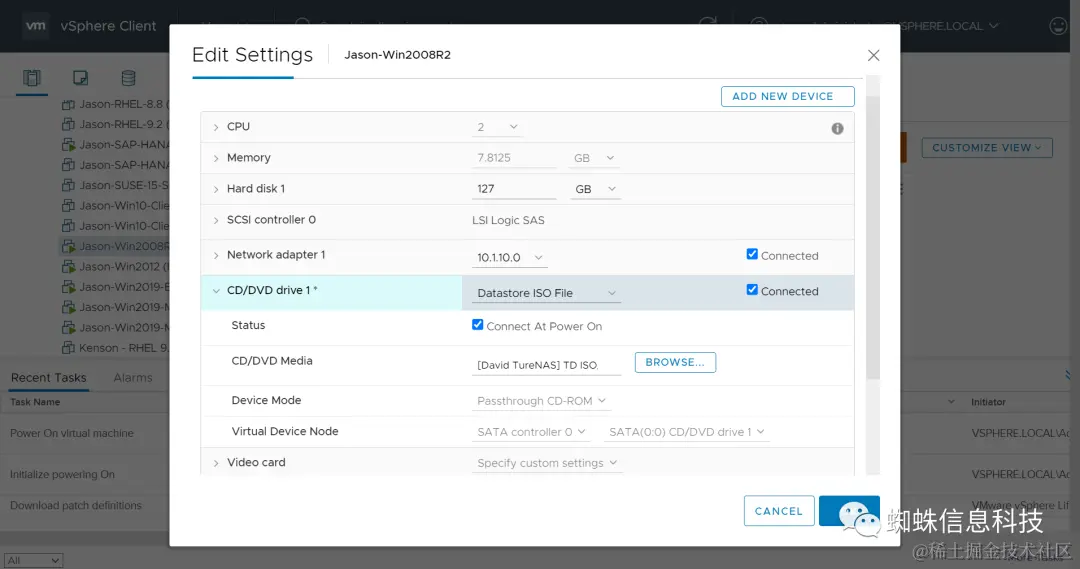
Task: Expand Network adapter 1 row
Action: coord(216,256)
